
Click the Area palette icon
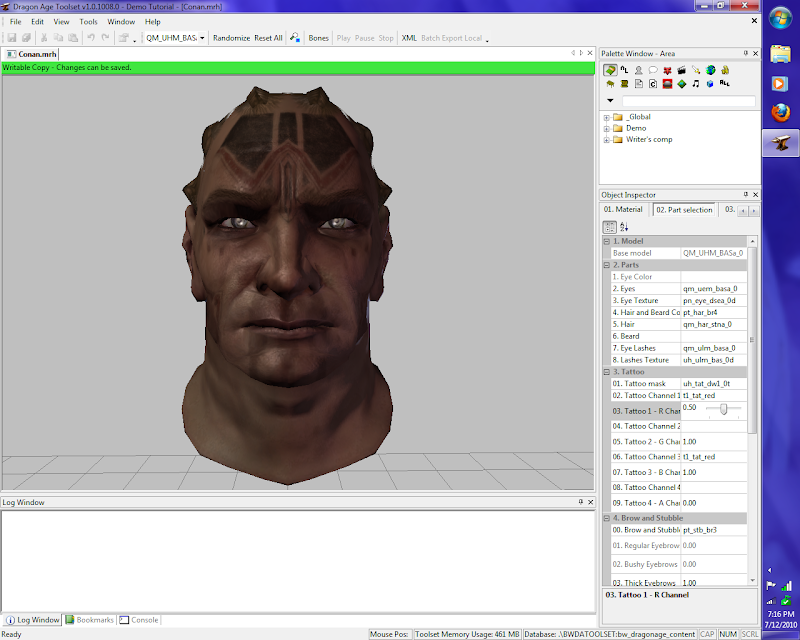click(610, 70)
